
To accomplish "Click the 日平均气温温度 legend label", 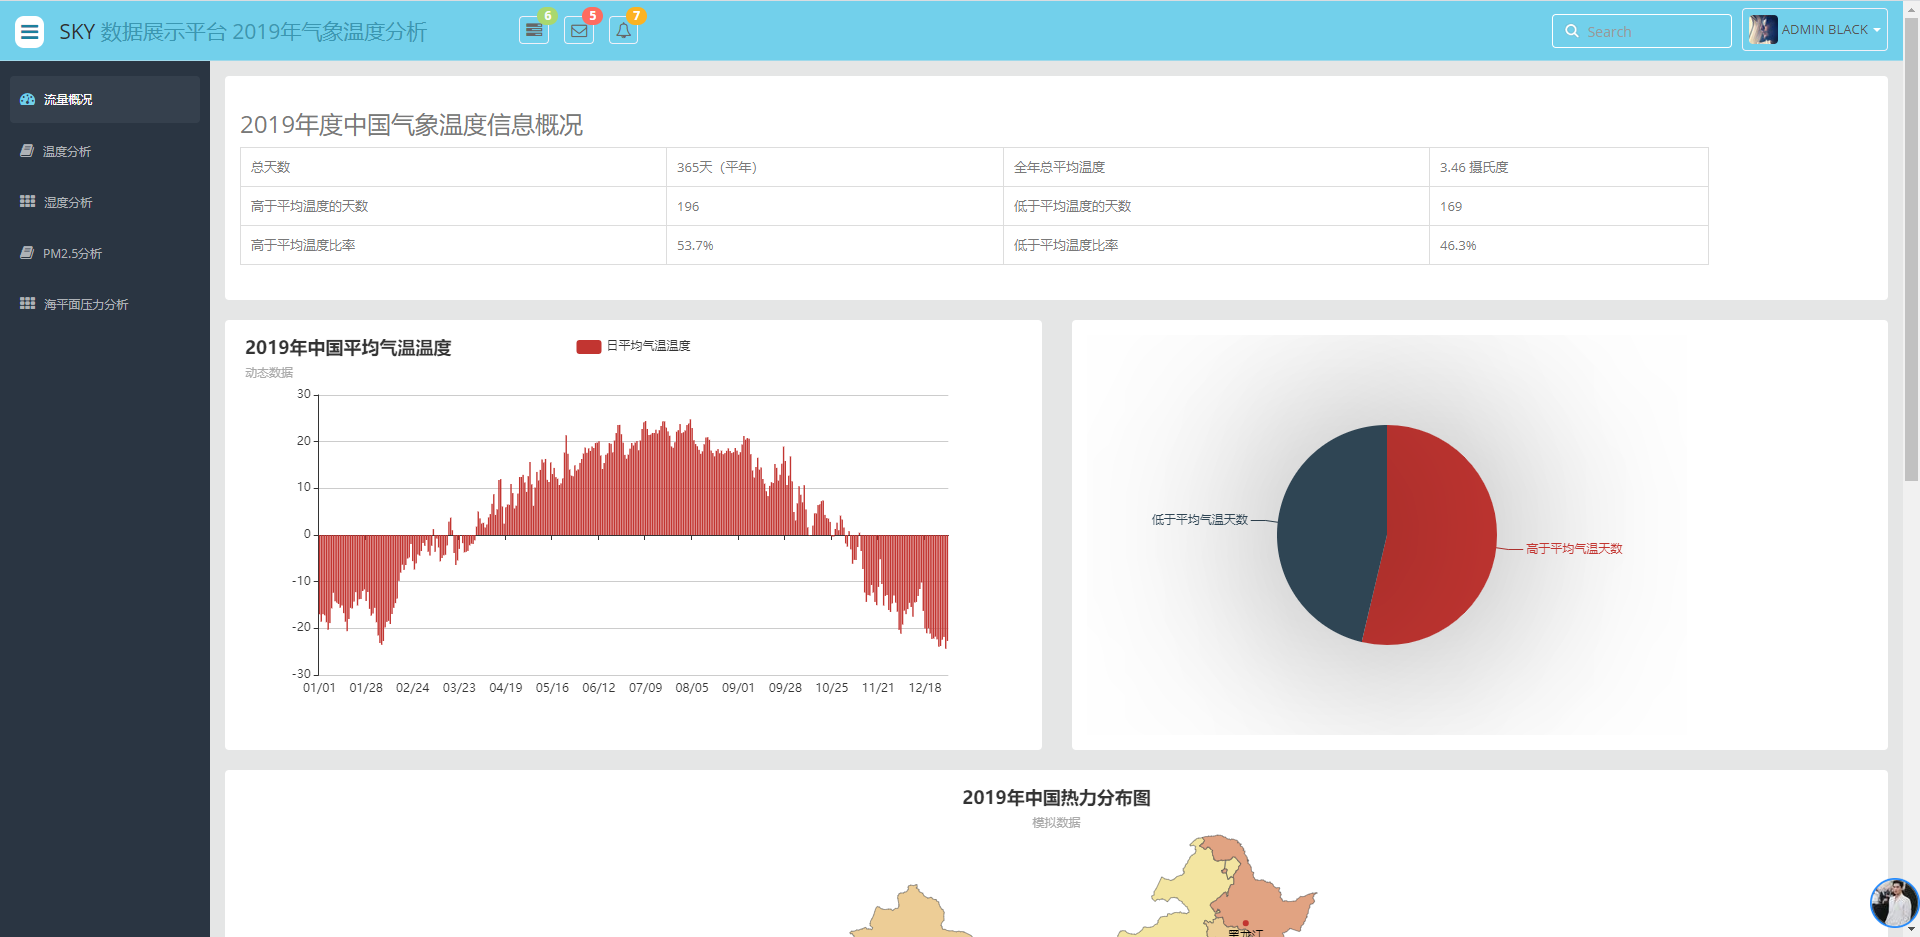I will coord(649,346).
